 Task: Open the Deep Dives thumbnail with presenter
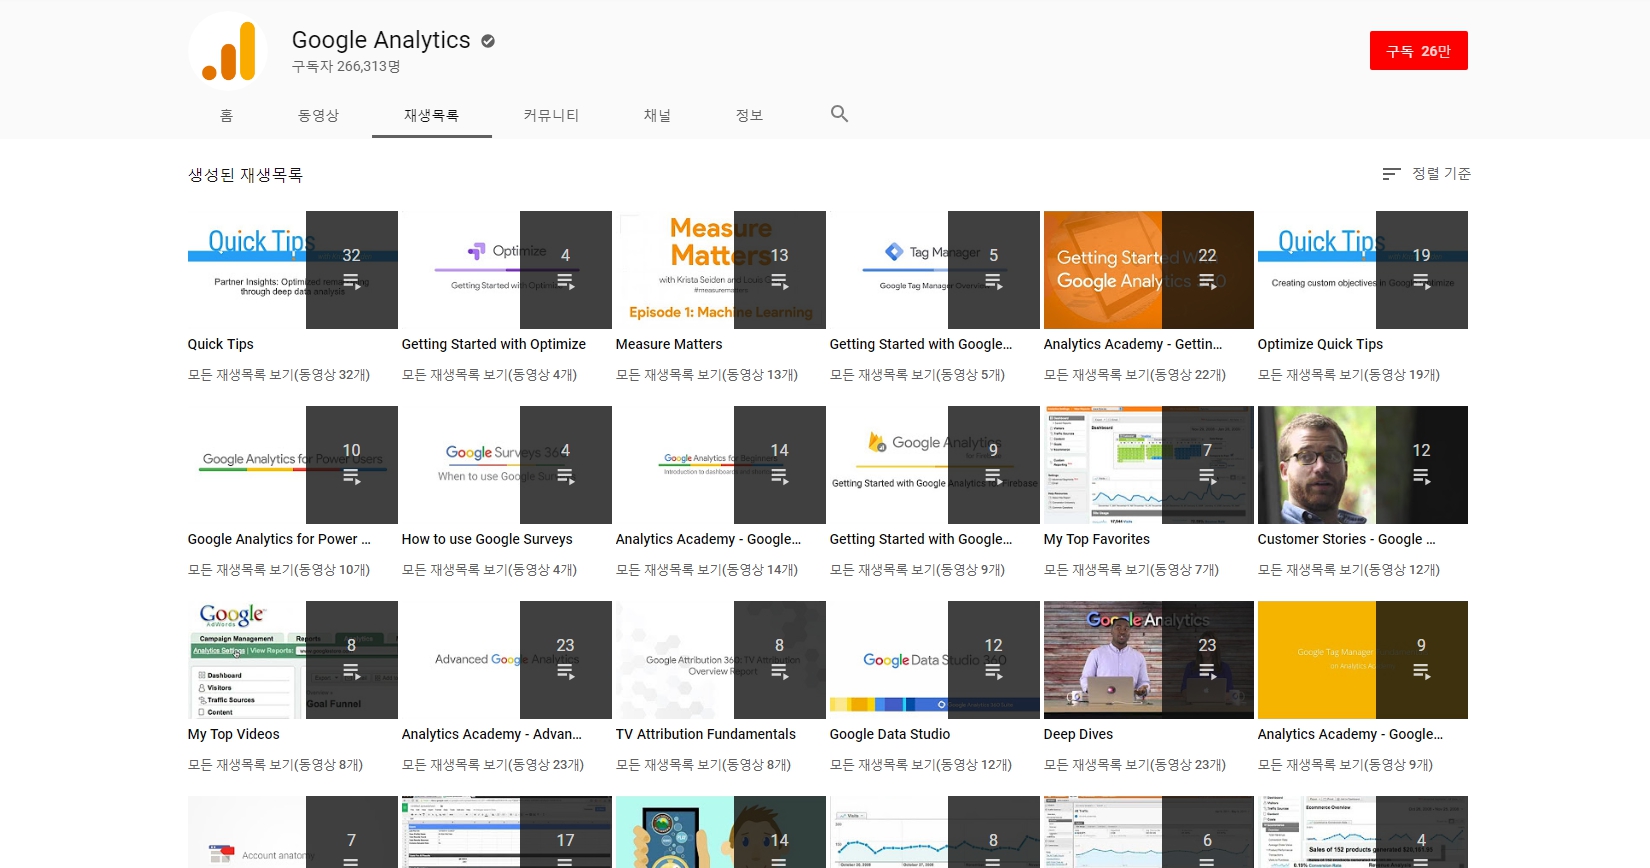(1149, 660)
